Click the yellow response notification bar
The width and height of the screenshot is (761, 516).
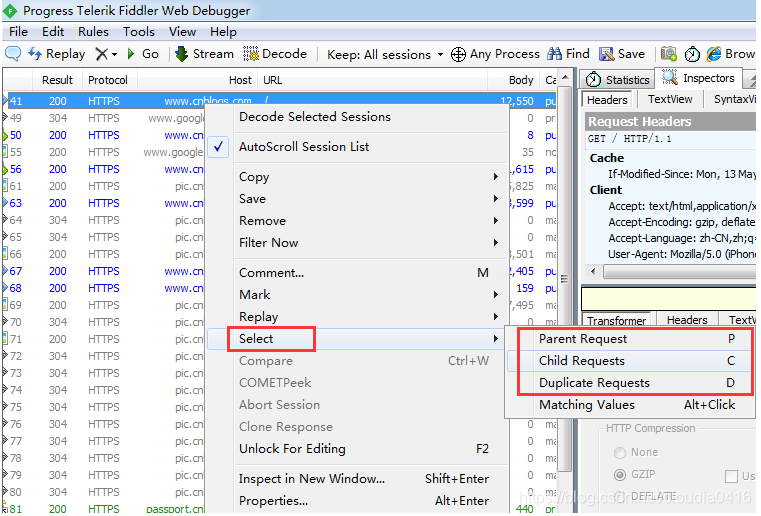669,298
